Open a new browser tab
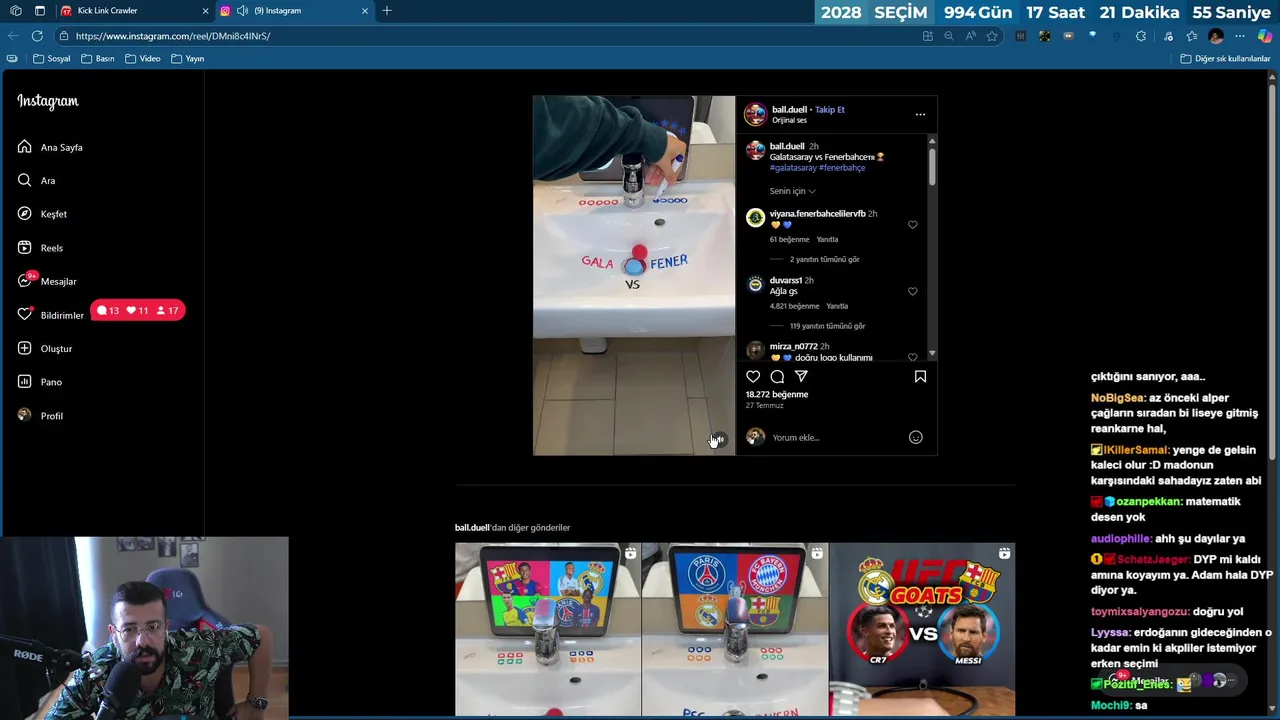1280x720 pixels. tap(387, 11)
